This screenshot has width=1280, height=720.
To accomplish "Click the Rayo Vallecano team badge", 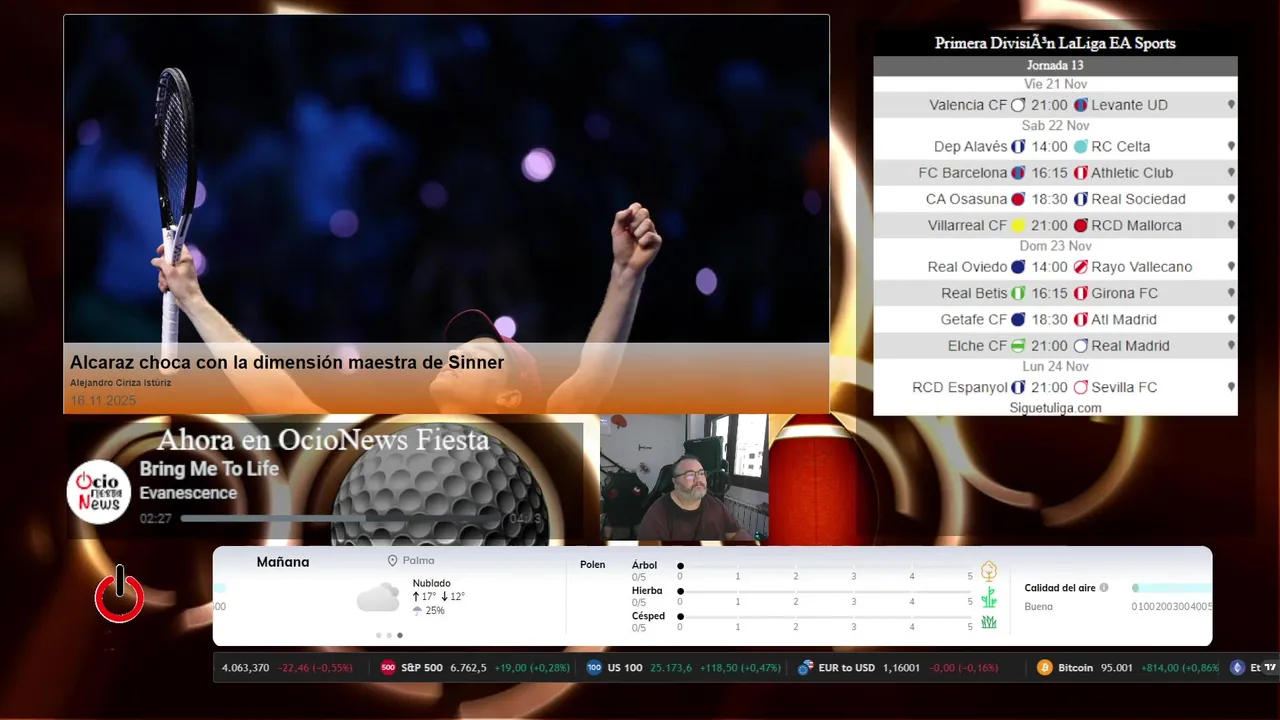I will click(1080, 267).
